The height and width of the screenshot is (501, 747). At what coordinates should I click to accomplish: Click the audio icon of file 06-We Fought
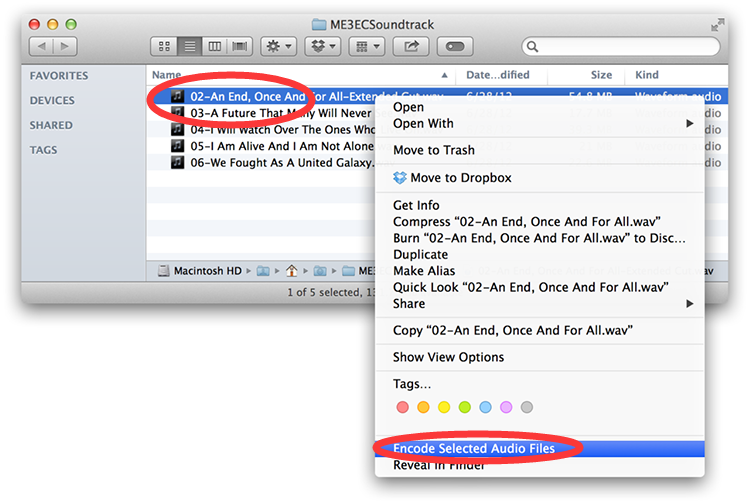pos(177,162)
